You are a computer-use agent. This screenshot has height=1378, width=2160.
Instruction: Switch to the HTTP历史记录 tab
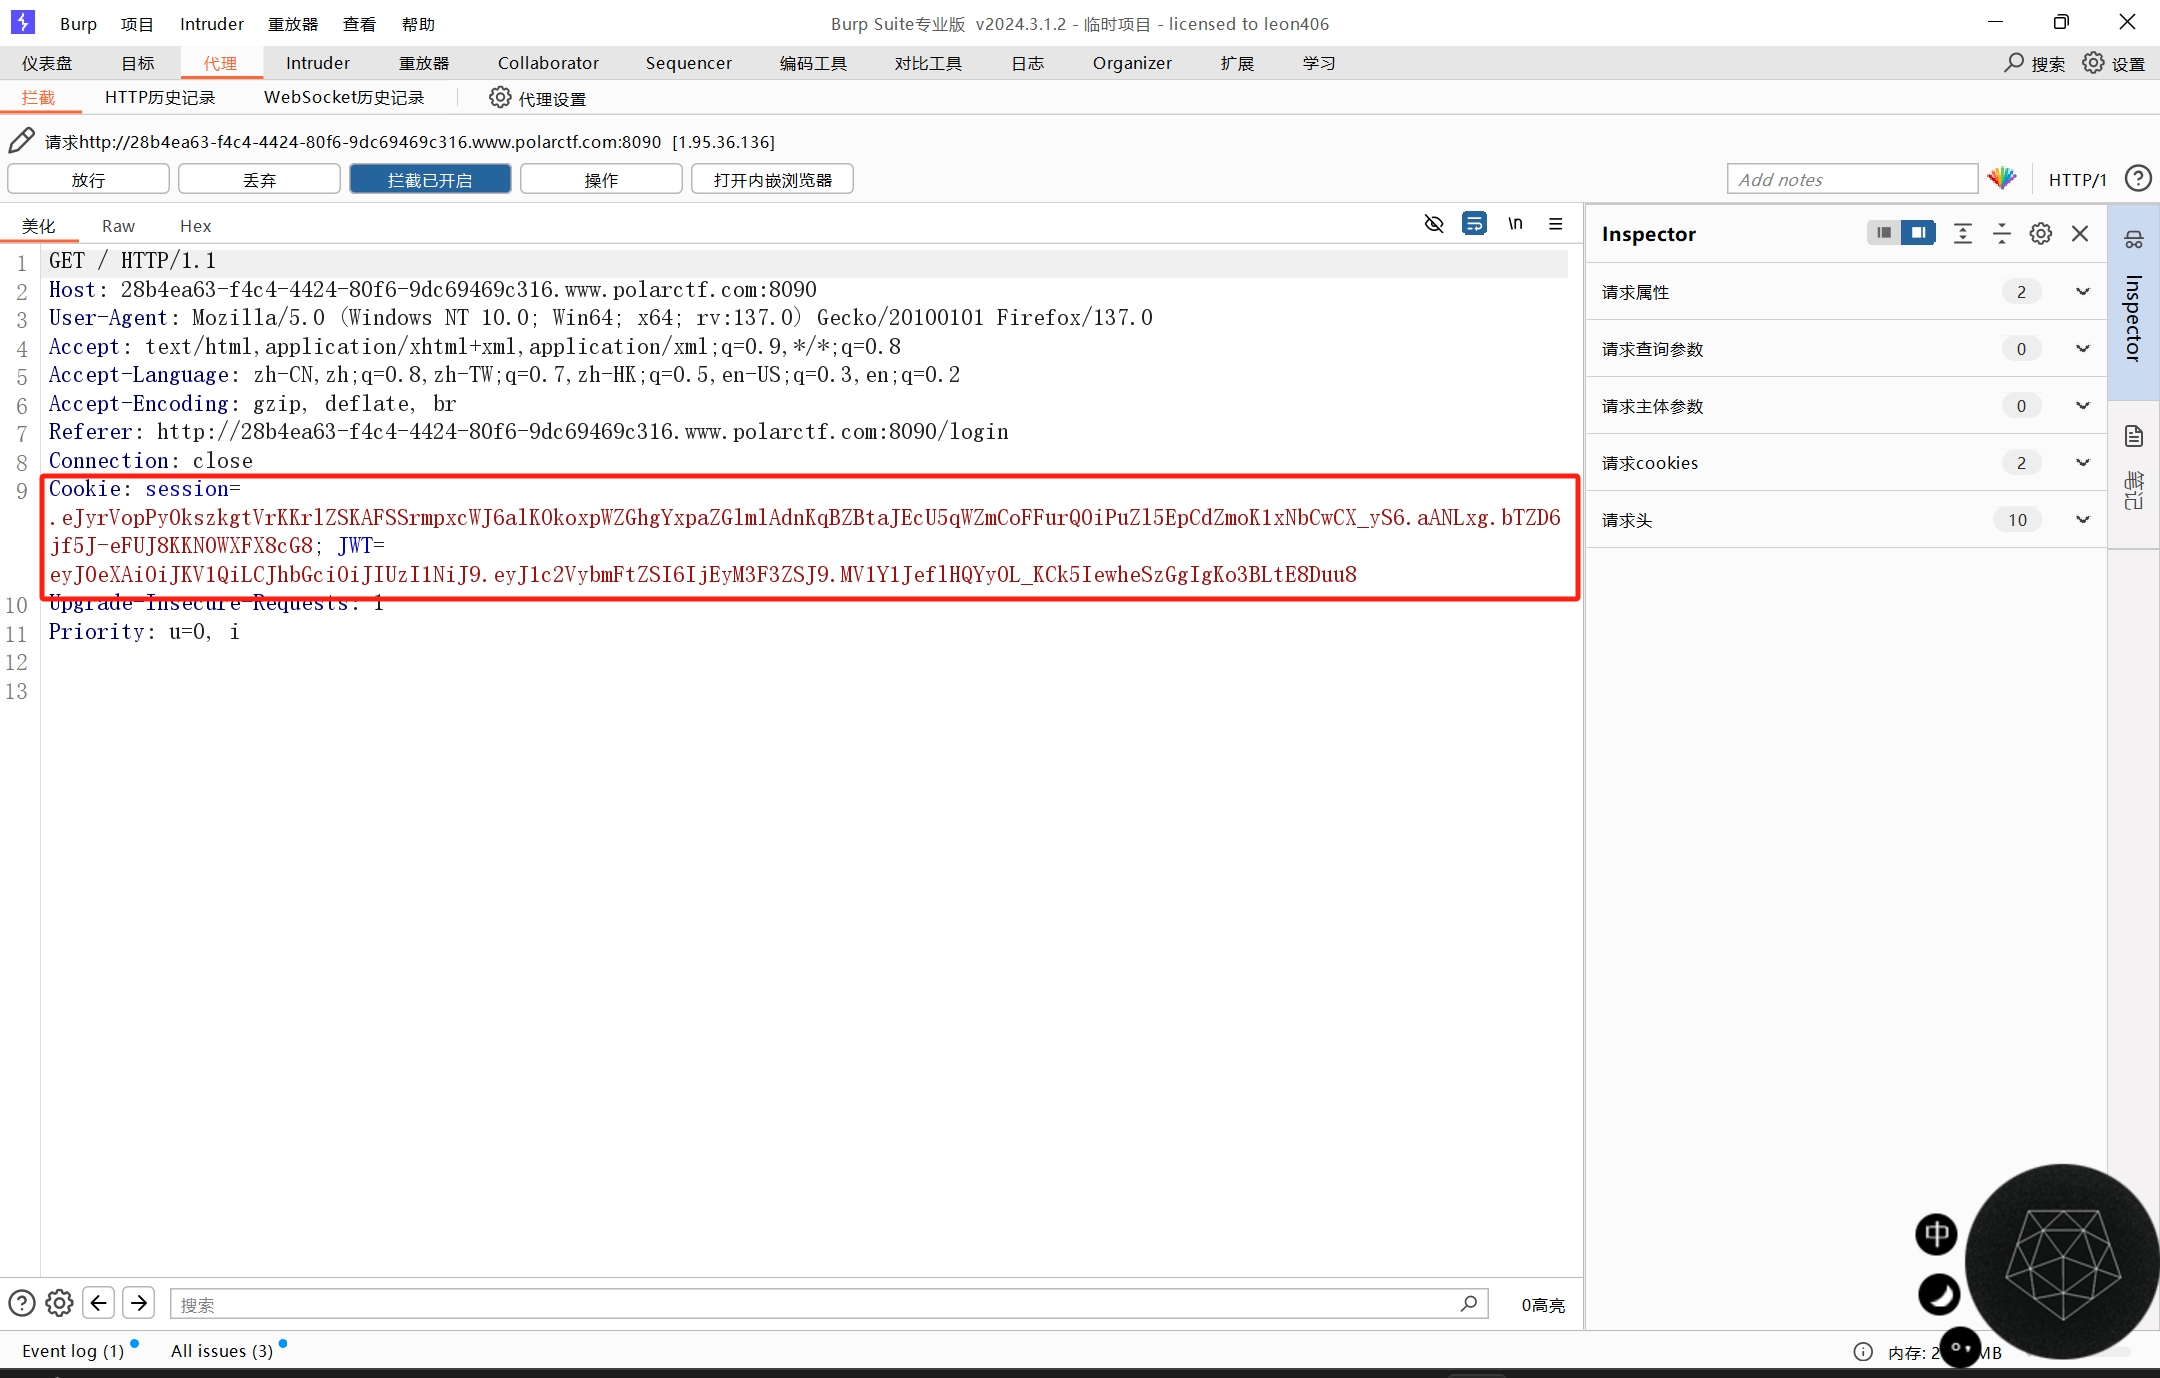tap(160, 98)
